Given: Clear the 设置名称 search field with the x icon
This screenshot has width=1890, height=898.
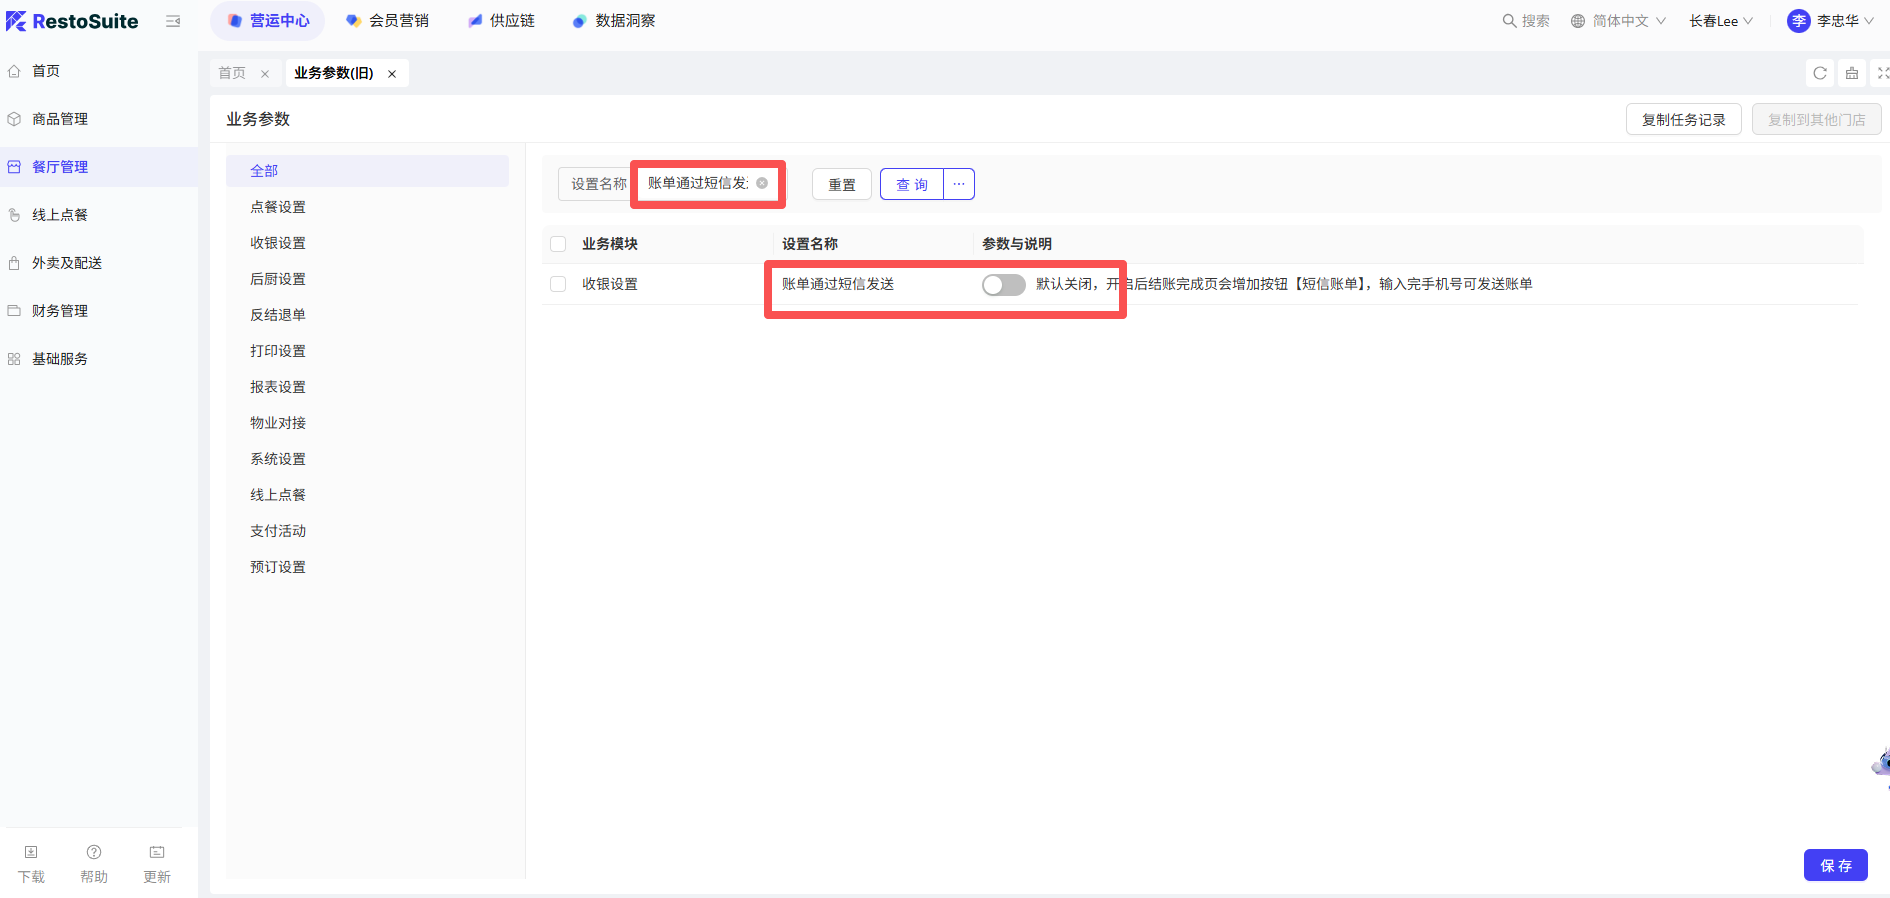Looking at the screenshot, I should pyautogui.click(x=762, y=183).
